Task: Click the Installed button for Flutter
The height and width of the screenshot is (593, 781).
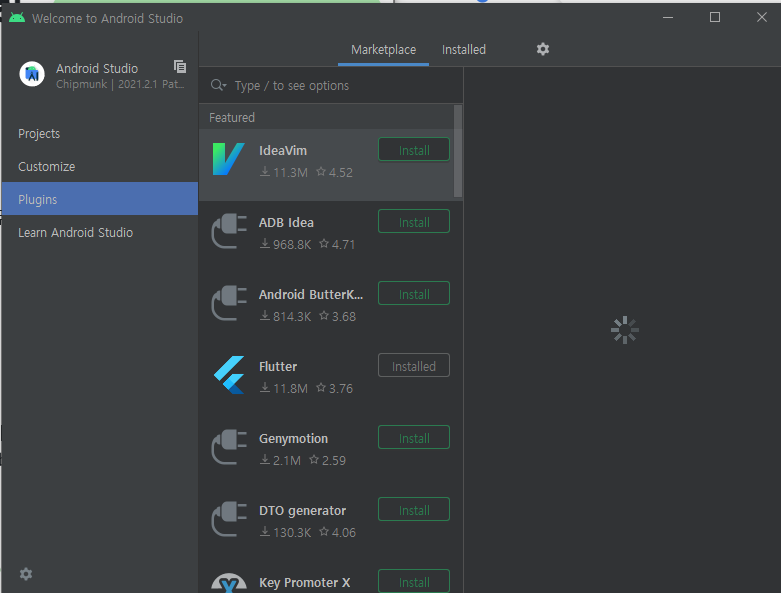Action: click(x=414, y=365)
